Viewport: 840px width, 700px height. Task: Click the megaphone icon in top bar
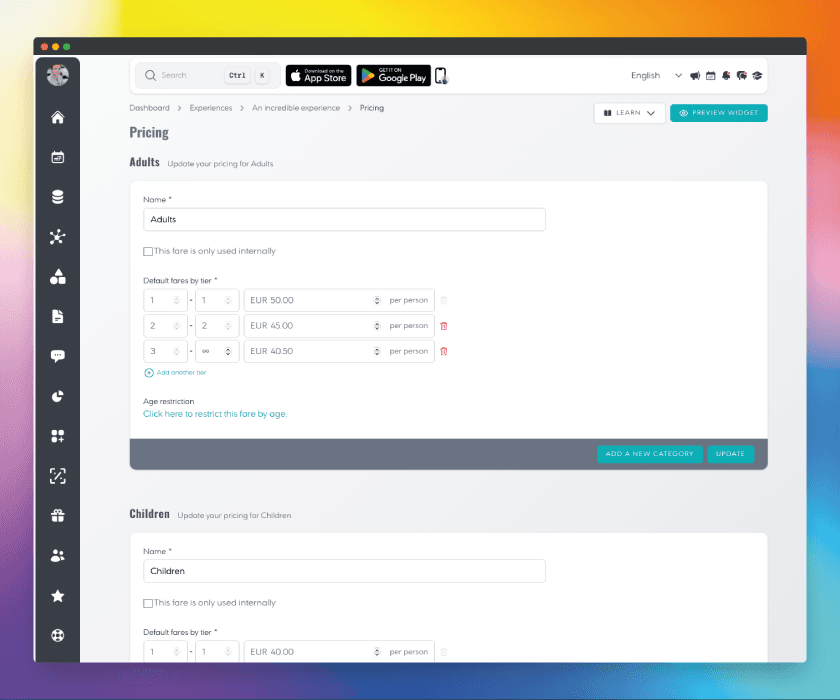point(695,76)
